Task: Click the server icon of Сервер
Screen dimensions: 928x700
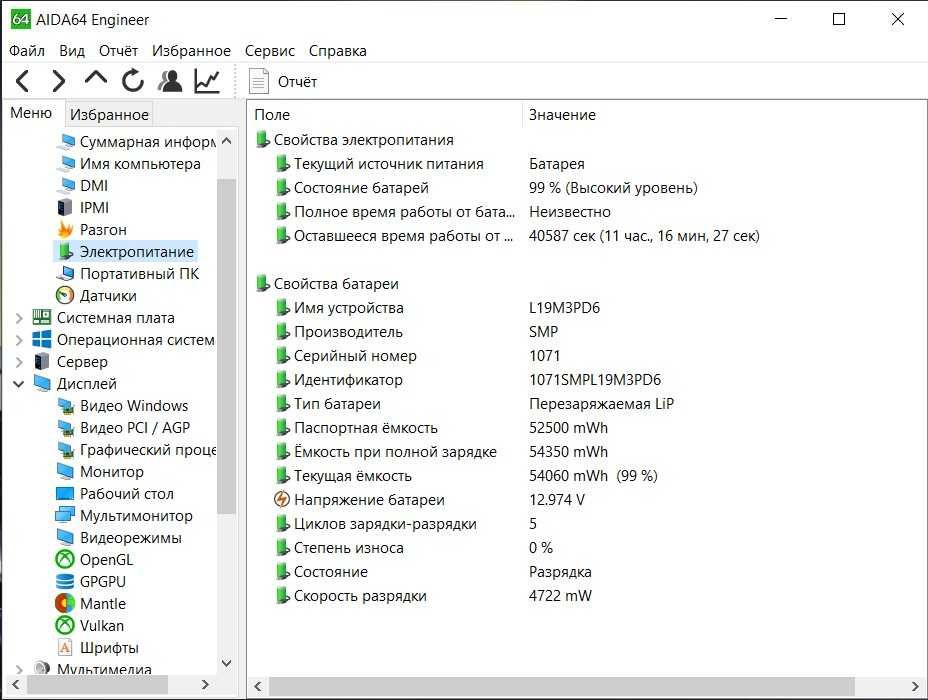Action: coord(41,362)
